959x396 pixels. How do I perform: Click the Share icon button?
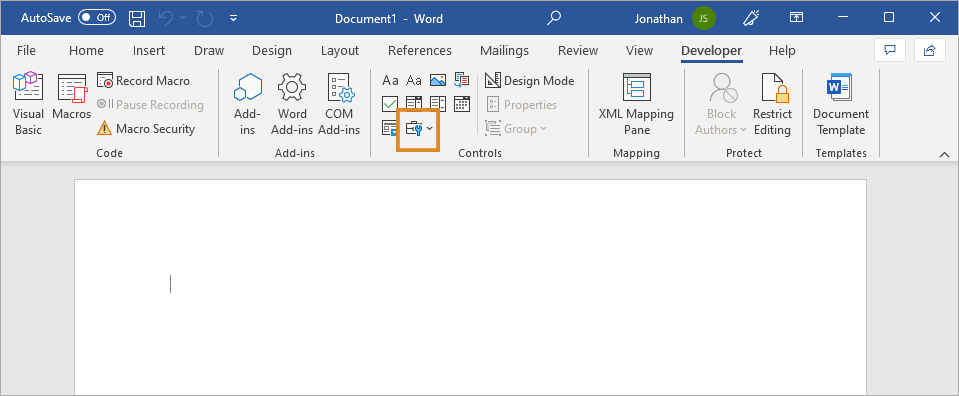(x=930, y=50)
